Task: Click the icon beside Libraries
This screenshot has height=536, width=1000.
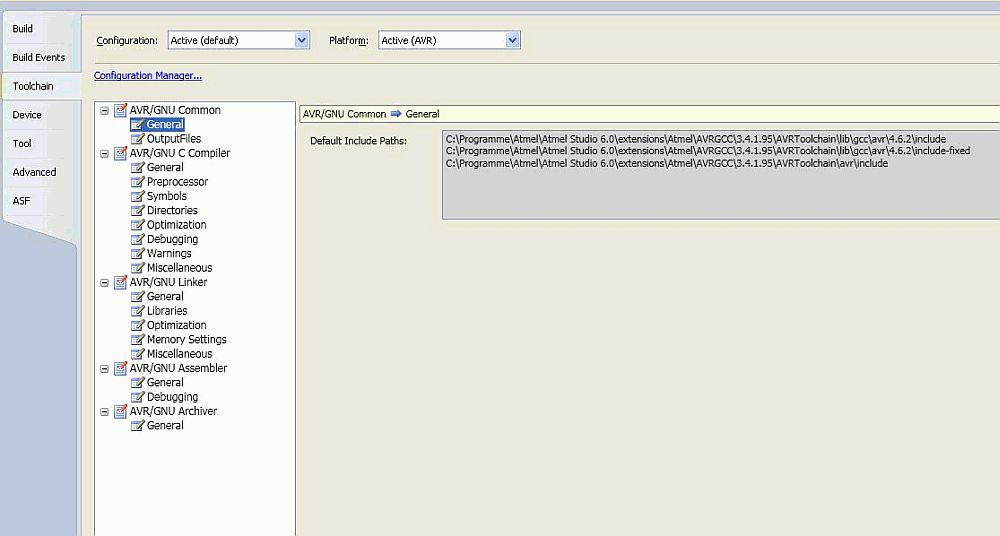Action: (137, 311)
